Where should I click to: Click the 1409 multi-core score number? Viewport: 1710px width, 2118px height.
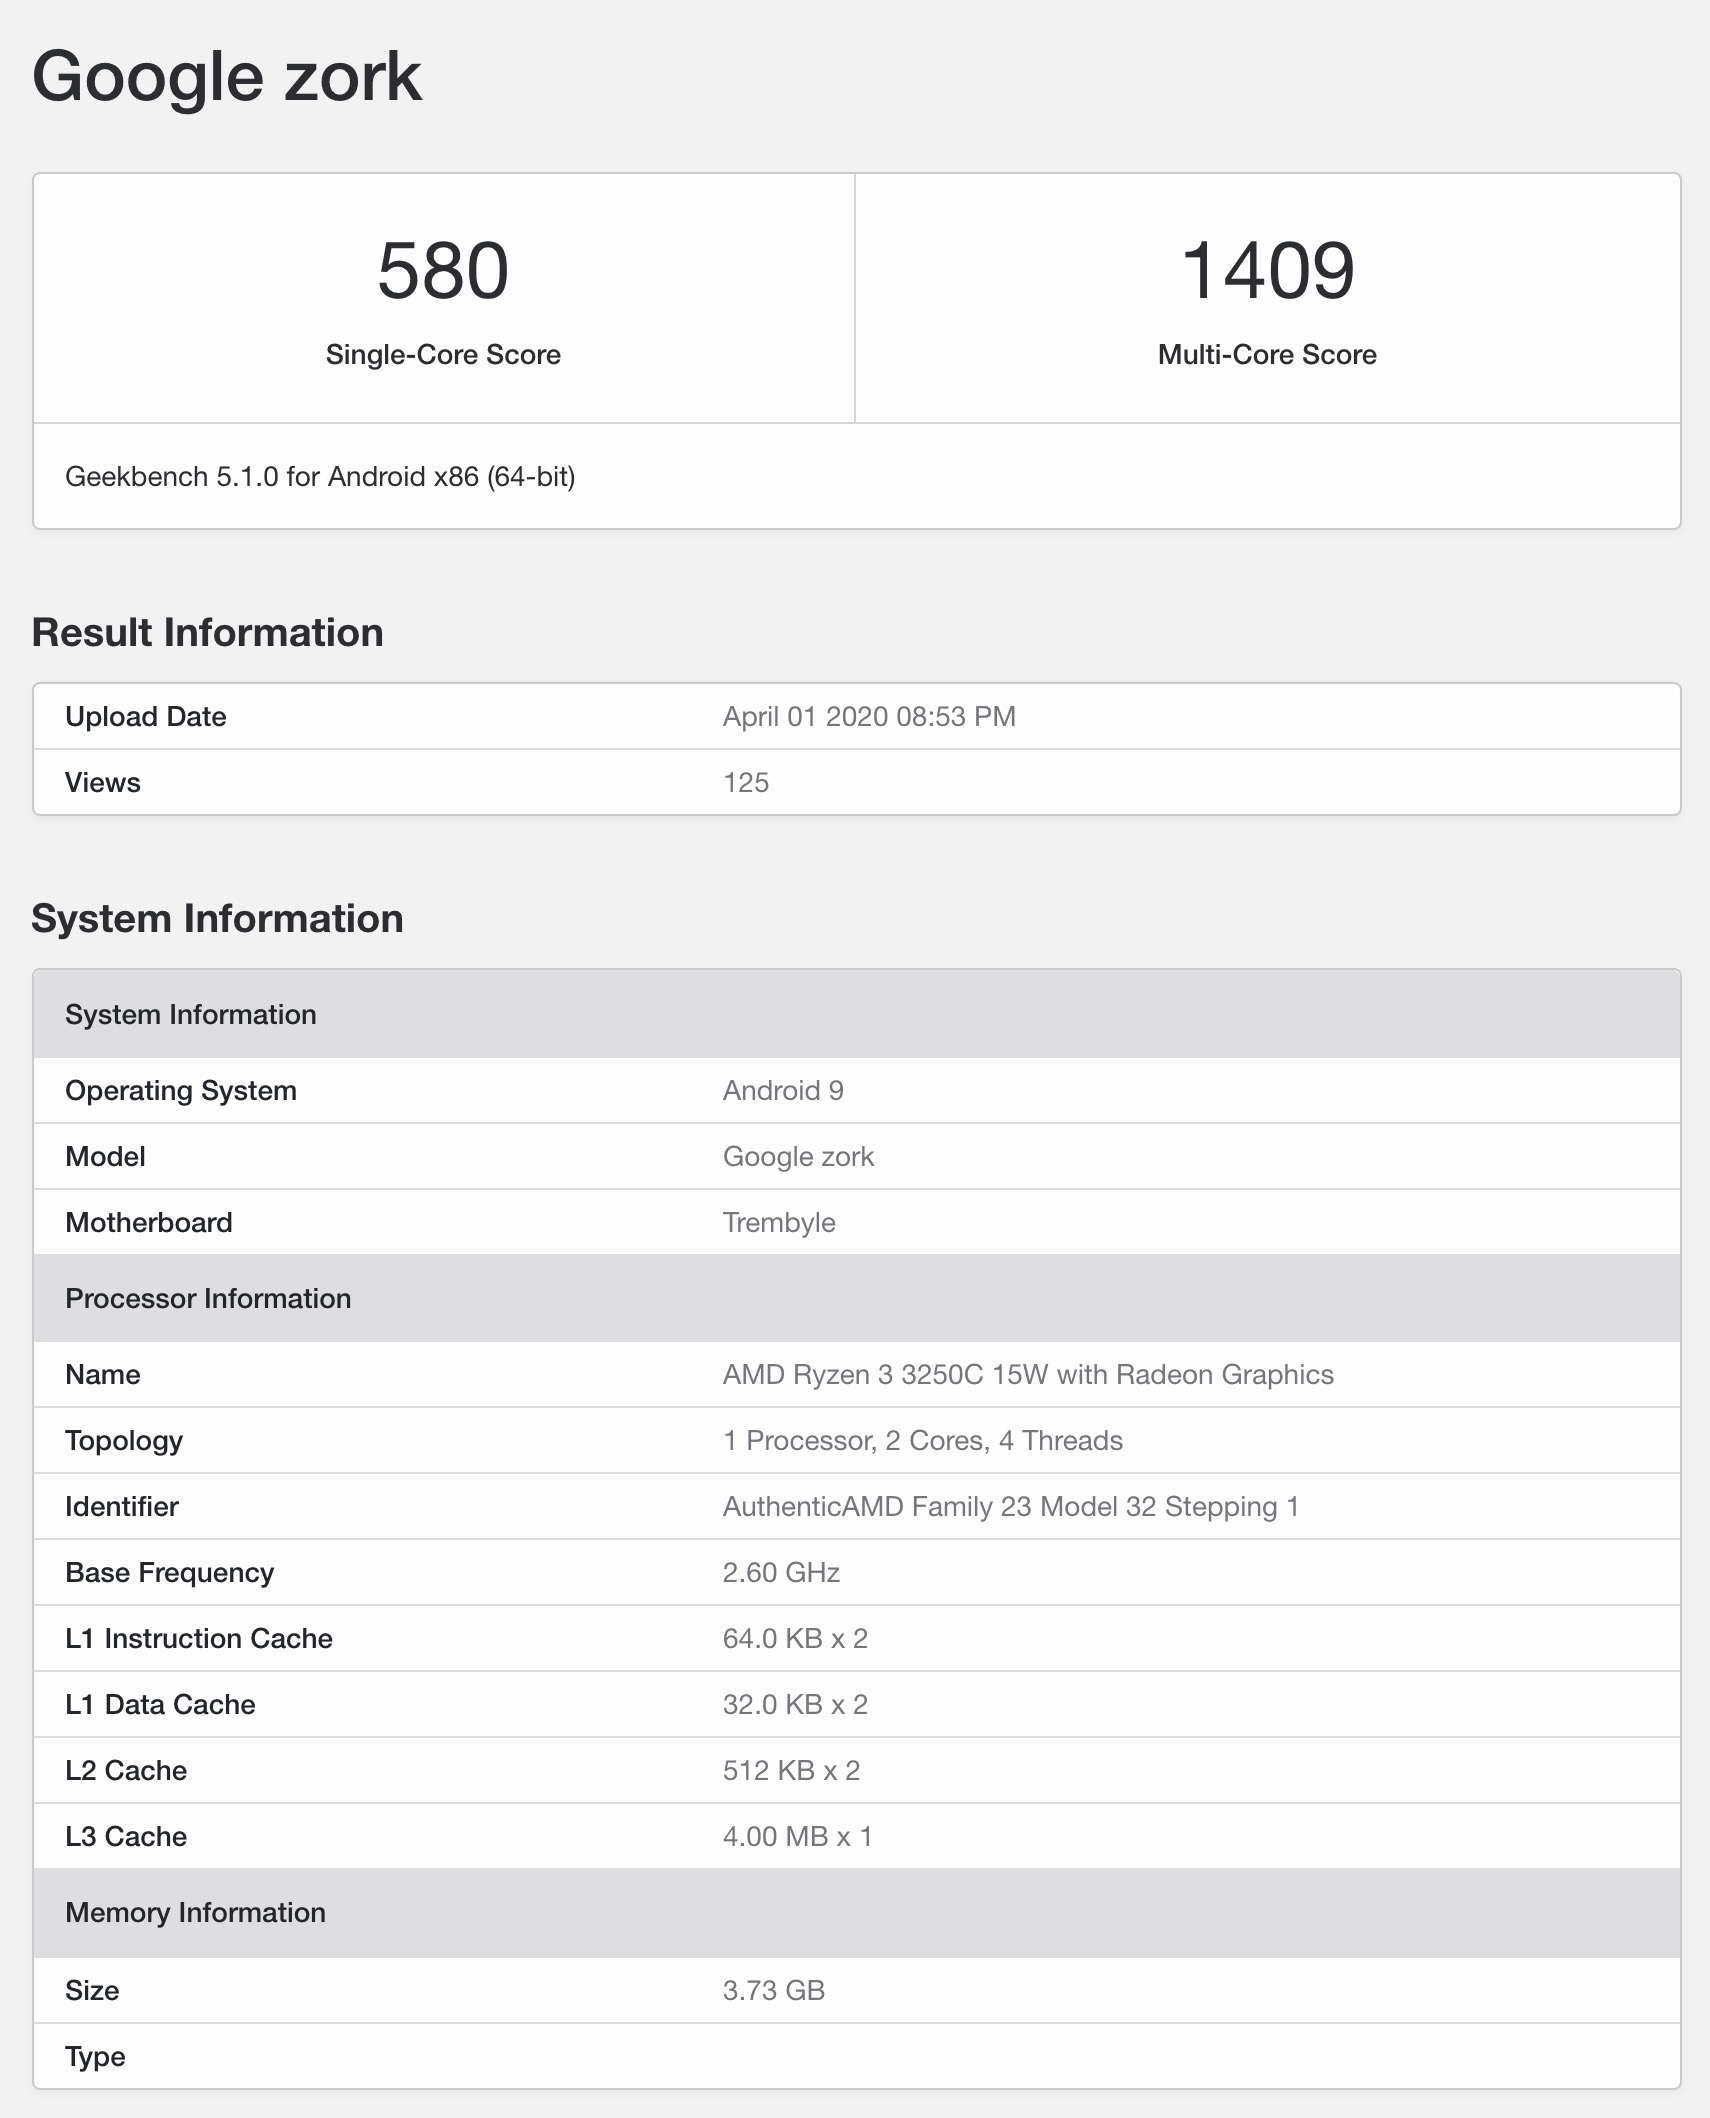point(1267,271)
